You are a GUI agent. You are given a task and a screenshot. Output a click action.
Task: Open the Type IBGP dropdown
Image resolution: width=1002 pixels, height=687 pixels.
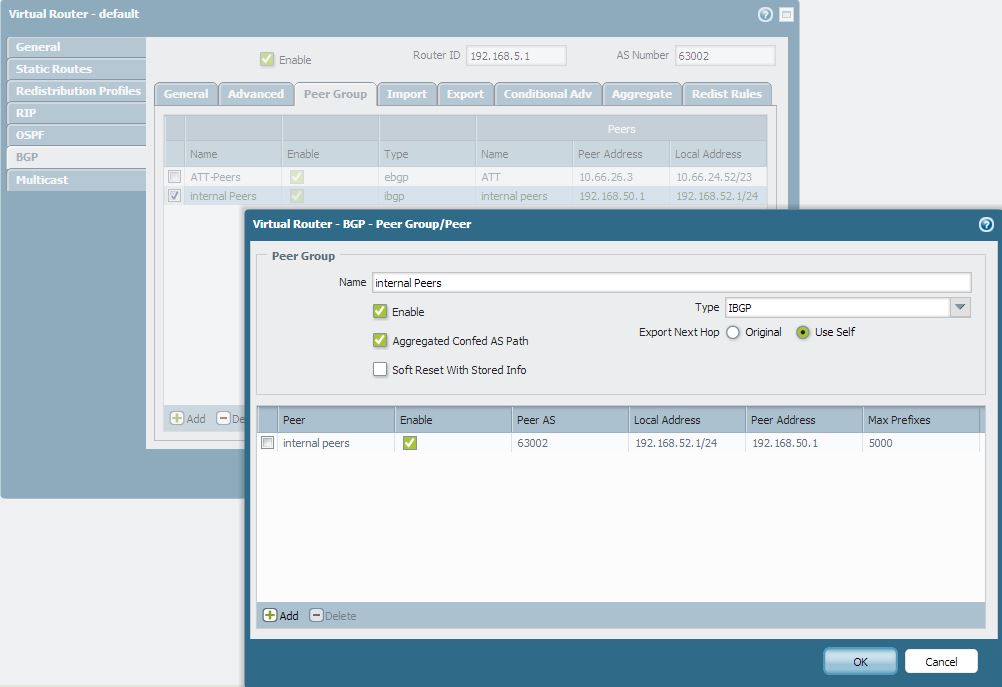point(960,308)
